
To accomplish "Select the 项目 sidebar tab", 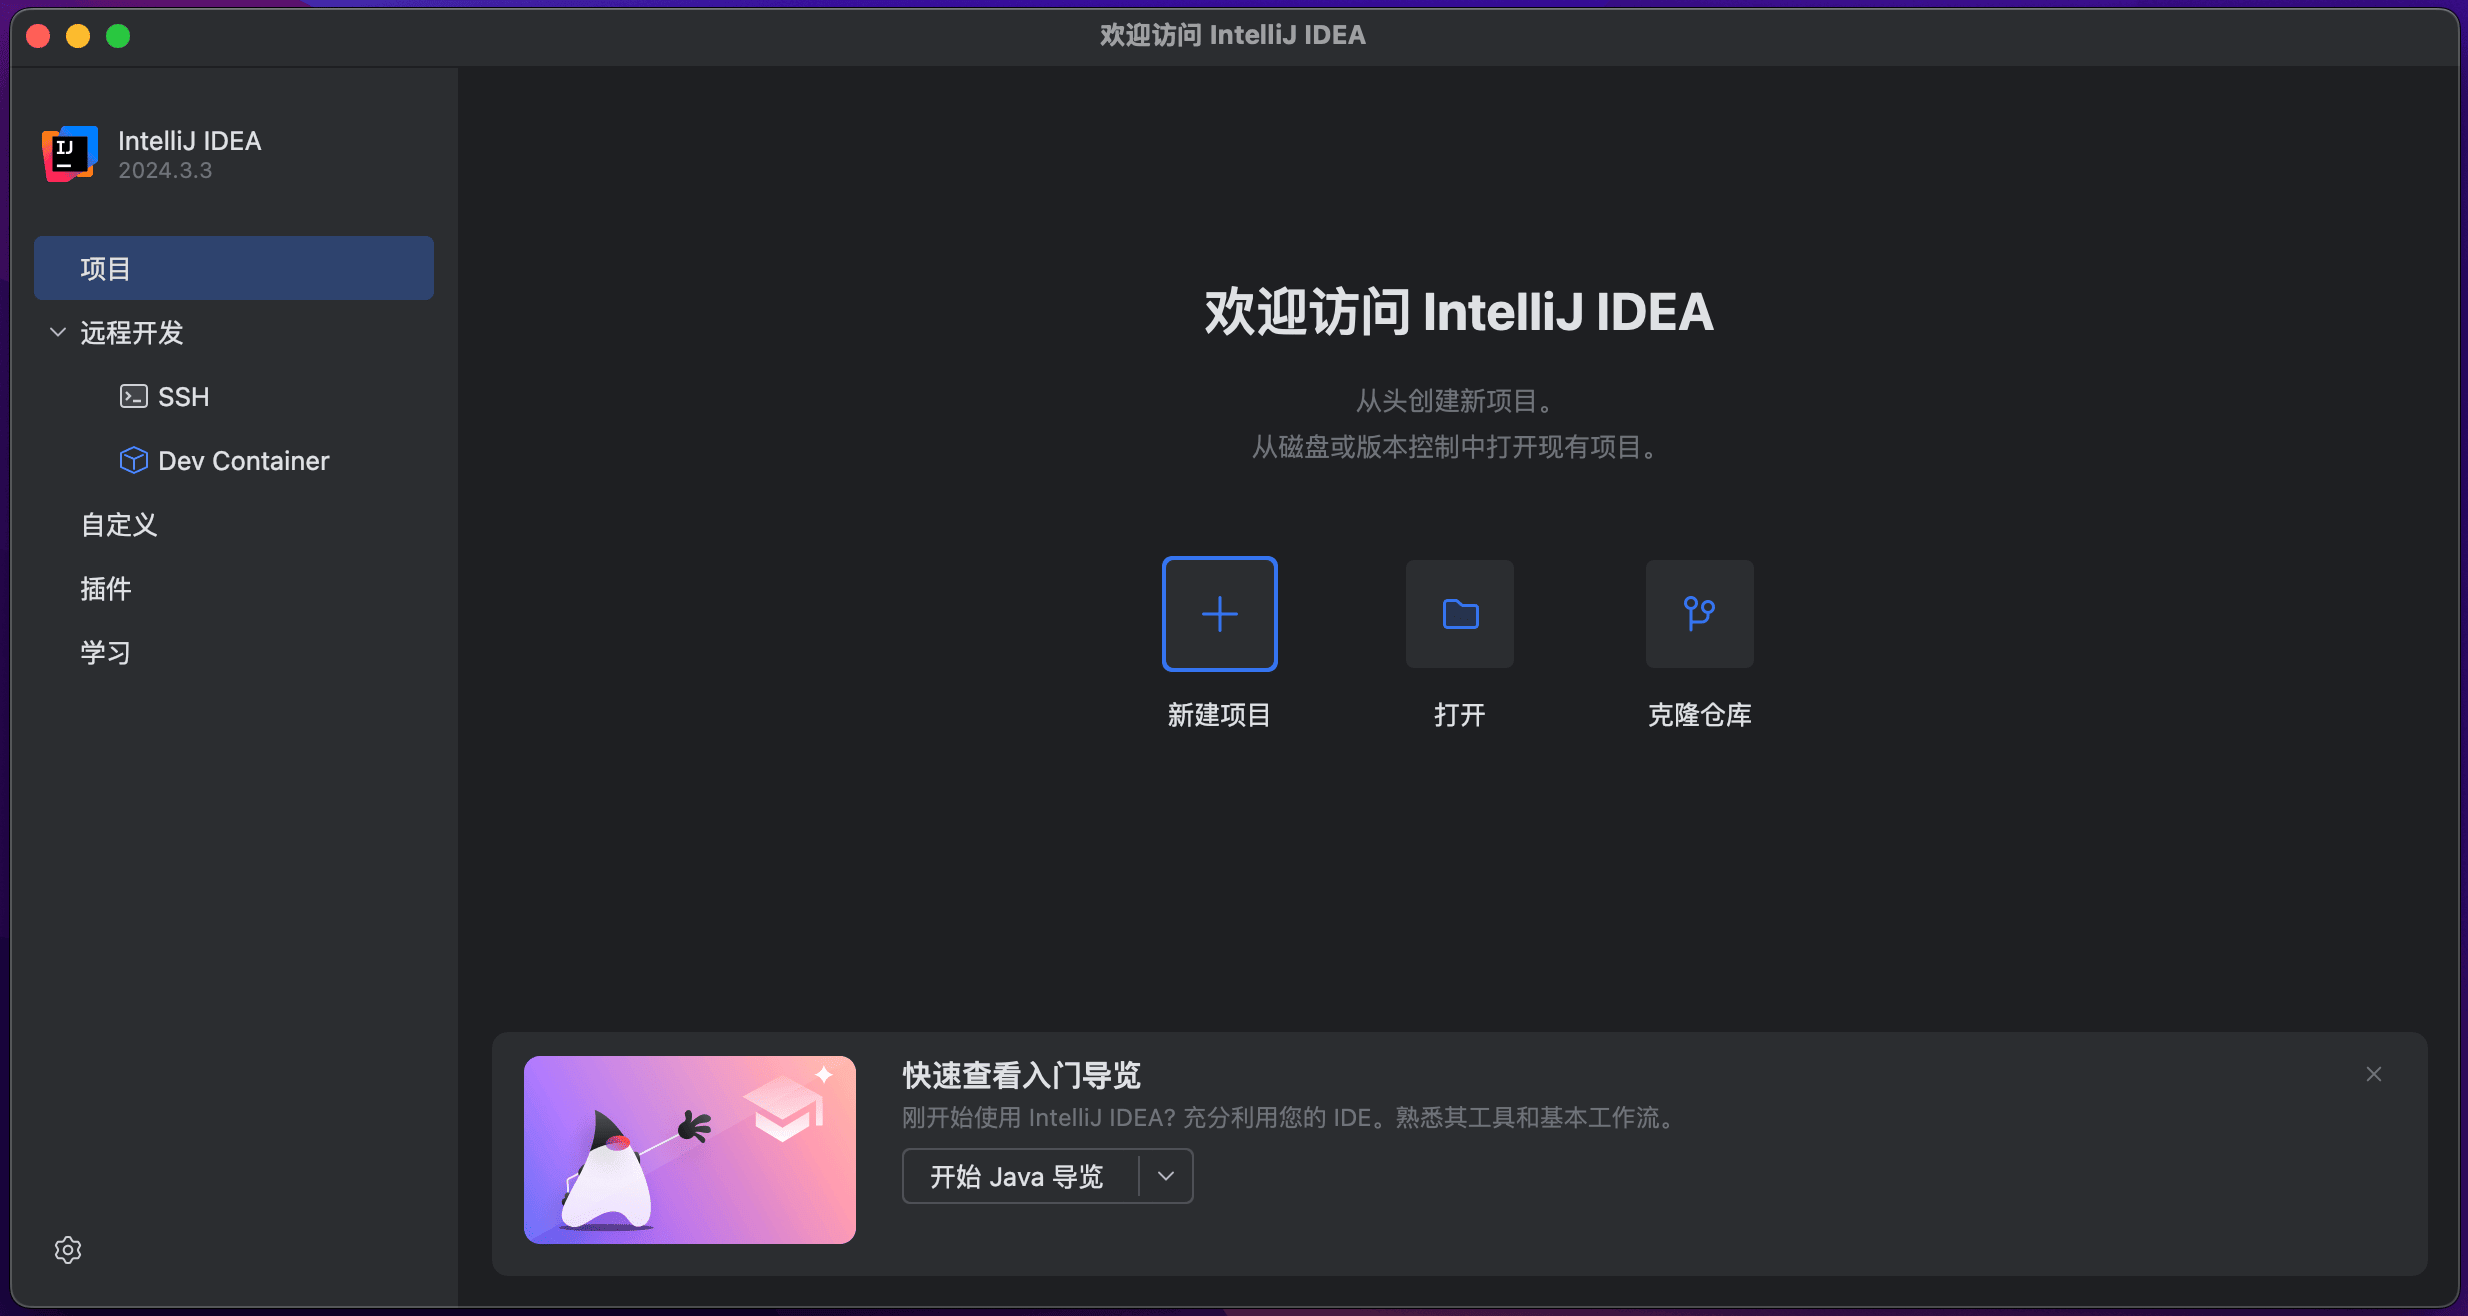I will (233, 268).
